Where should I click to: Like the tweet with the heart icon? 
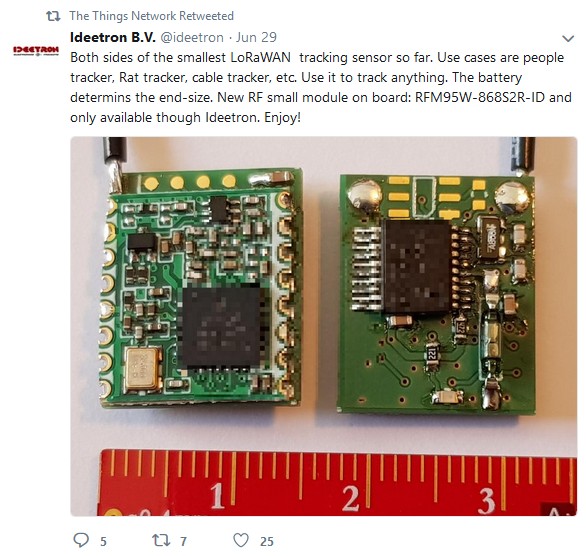pyautogui.click(x=241, y=540)
